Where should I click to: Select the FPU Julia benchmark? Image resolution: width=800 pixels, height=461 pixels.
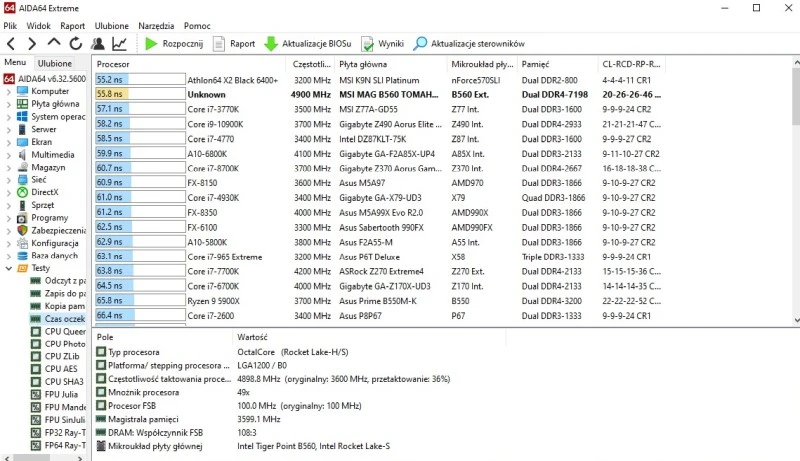[61, 394]
